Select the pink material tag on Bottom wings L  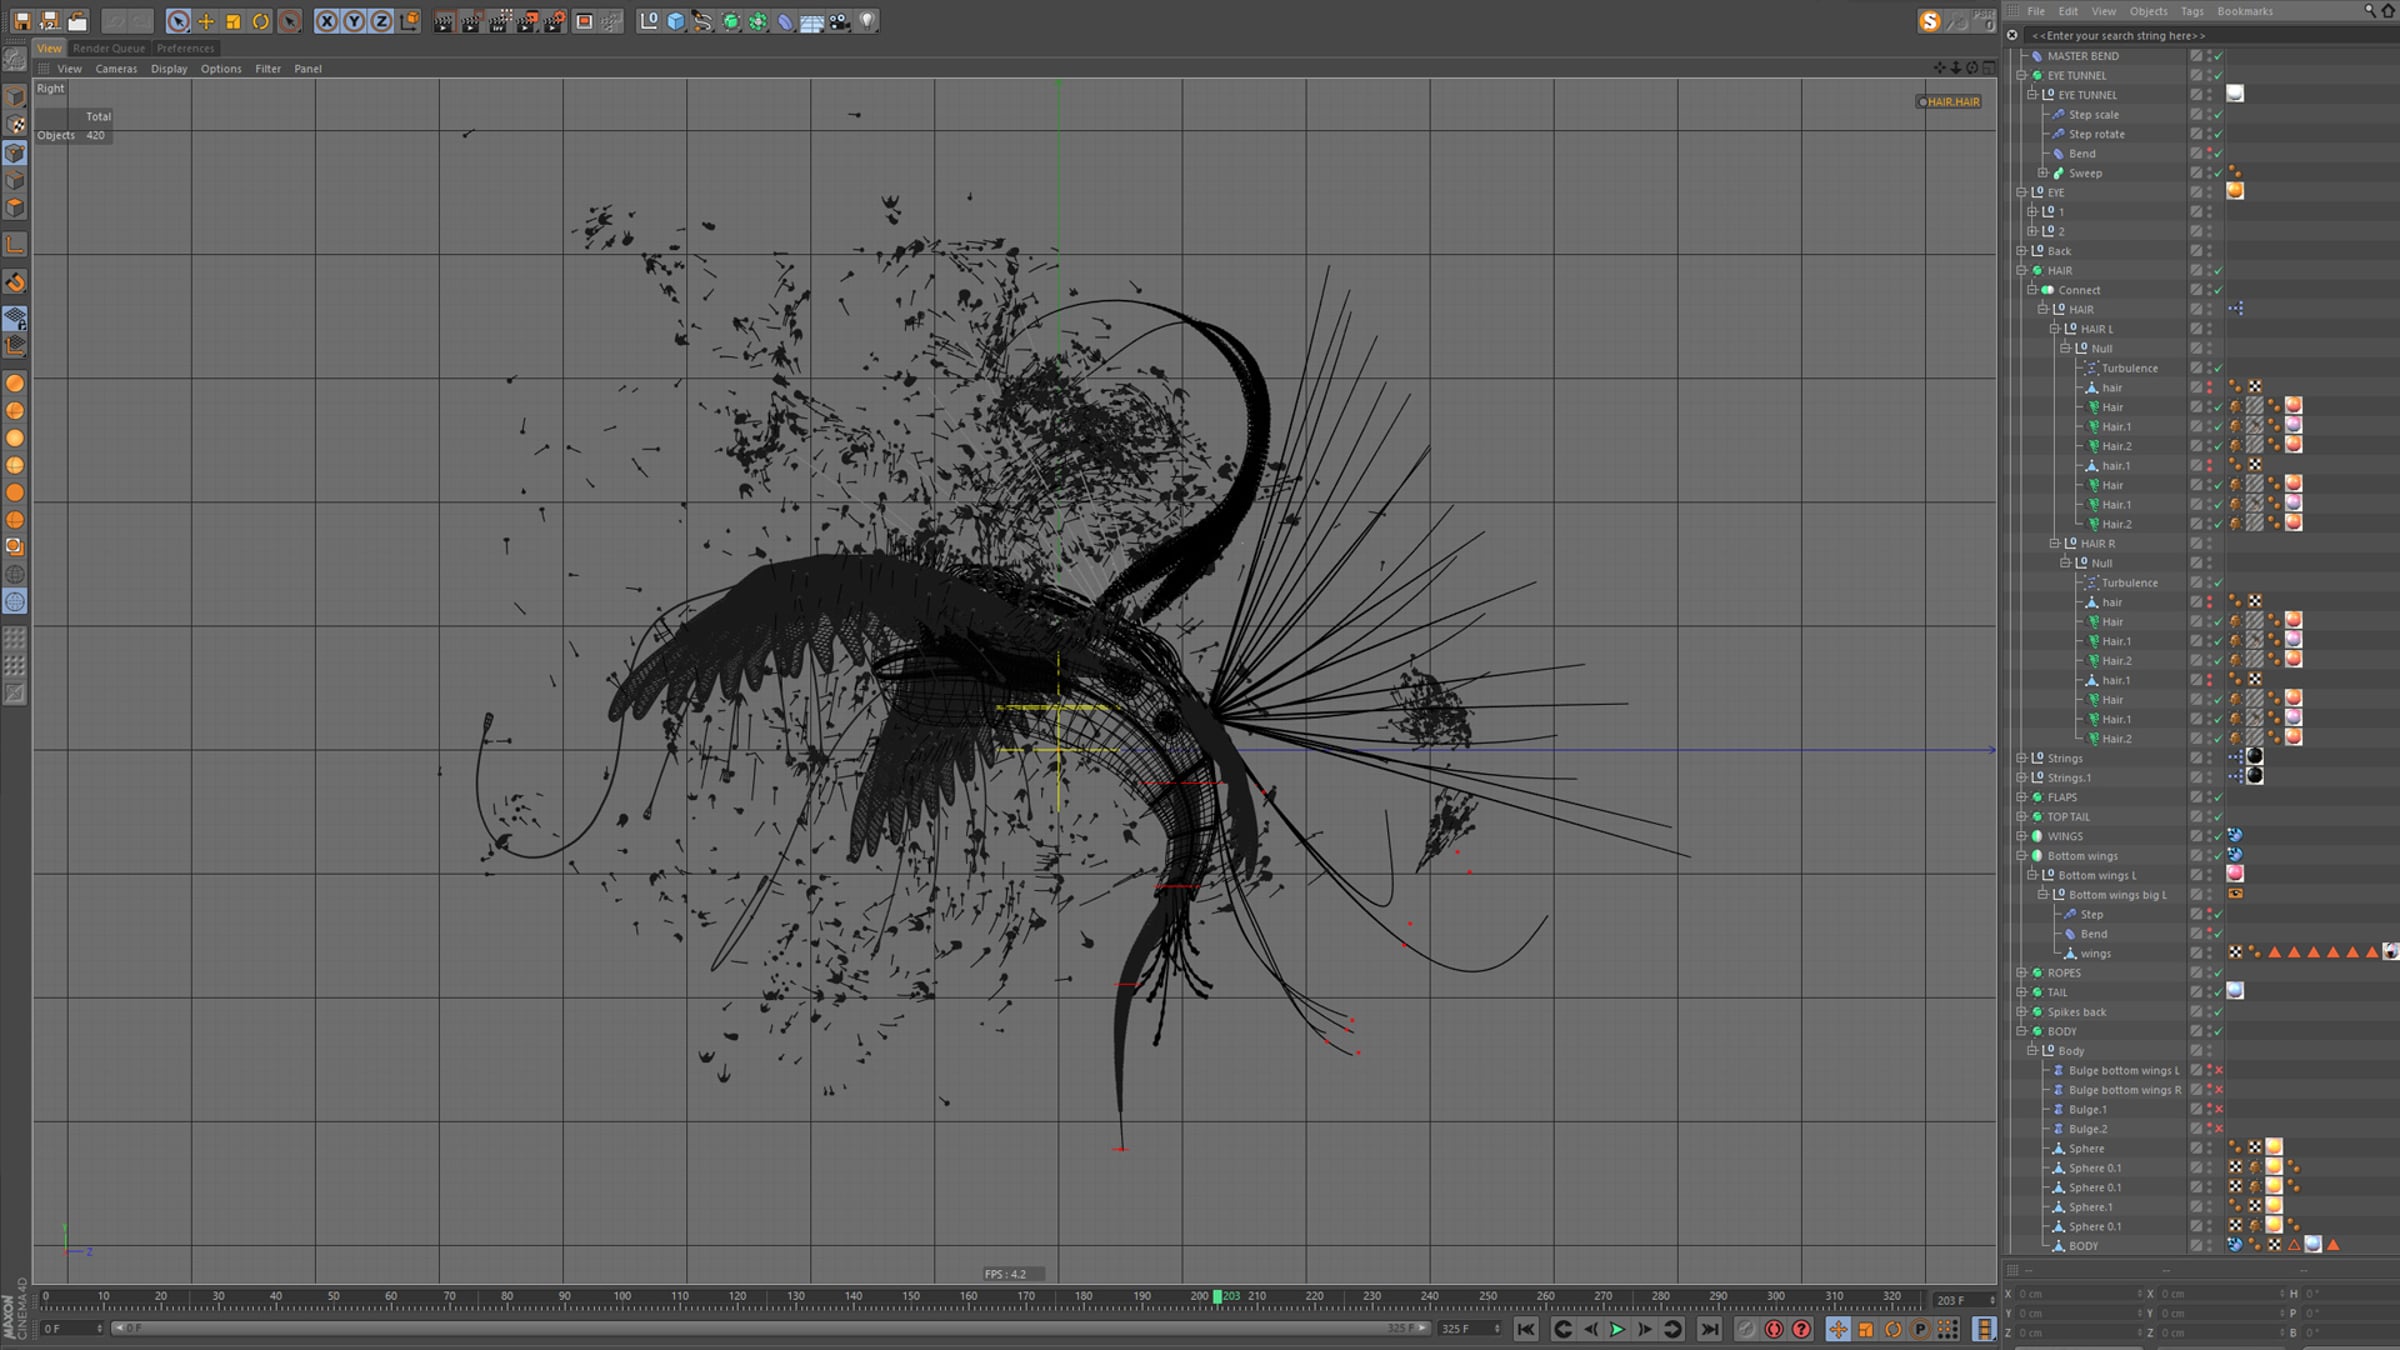2235,874
